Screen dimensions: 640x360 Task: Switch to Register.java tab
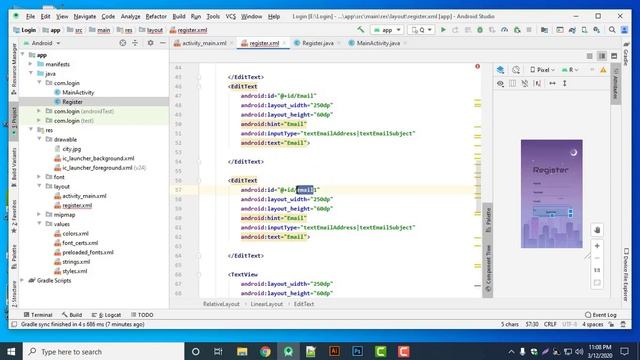pyautogui.click(x=318, y=43)
